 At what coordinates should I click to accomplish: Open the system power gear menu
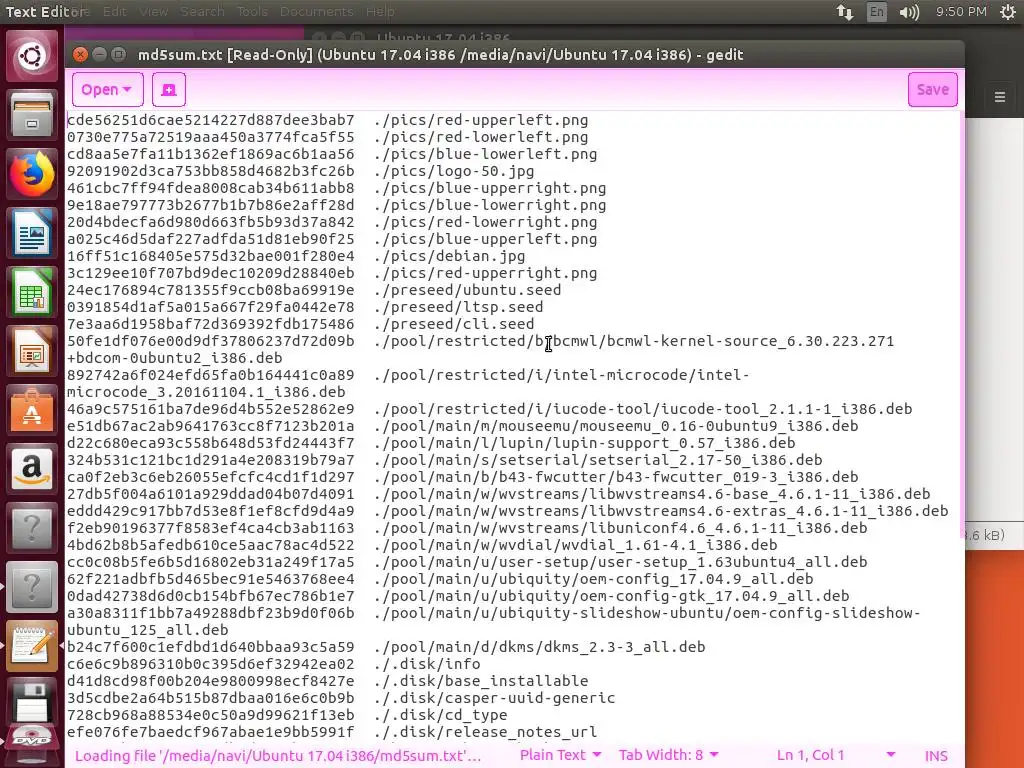(x=1008, y=12)
